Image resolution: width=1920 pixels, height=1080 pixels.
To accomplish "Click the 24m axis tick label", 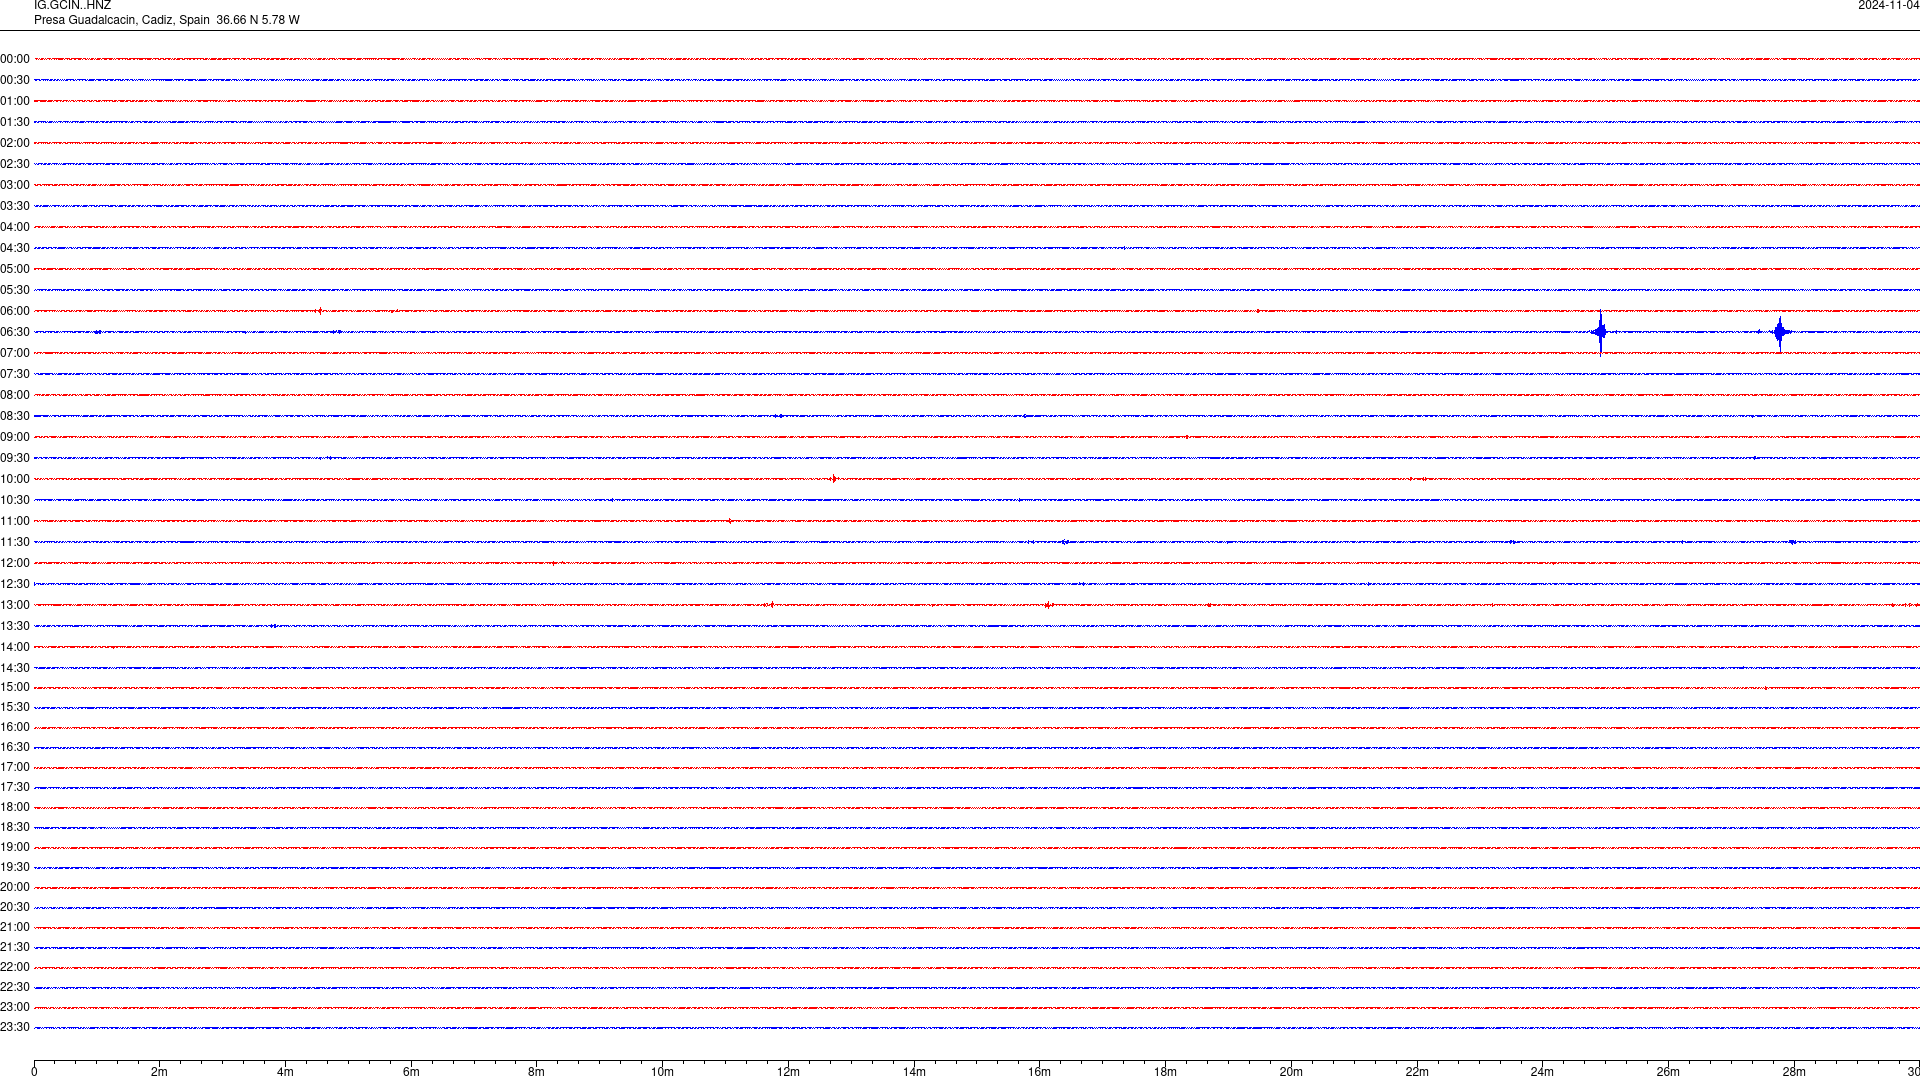I will point(1542,1072).
